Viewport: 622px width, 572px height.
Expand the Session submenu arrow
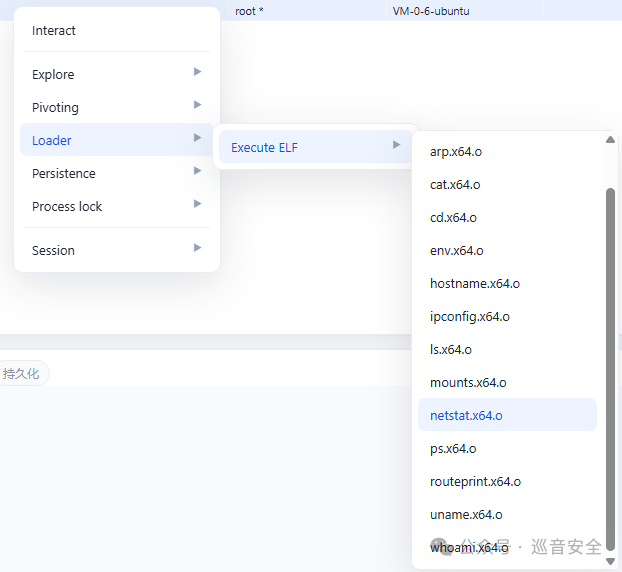(x=197, y=248)
